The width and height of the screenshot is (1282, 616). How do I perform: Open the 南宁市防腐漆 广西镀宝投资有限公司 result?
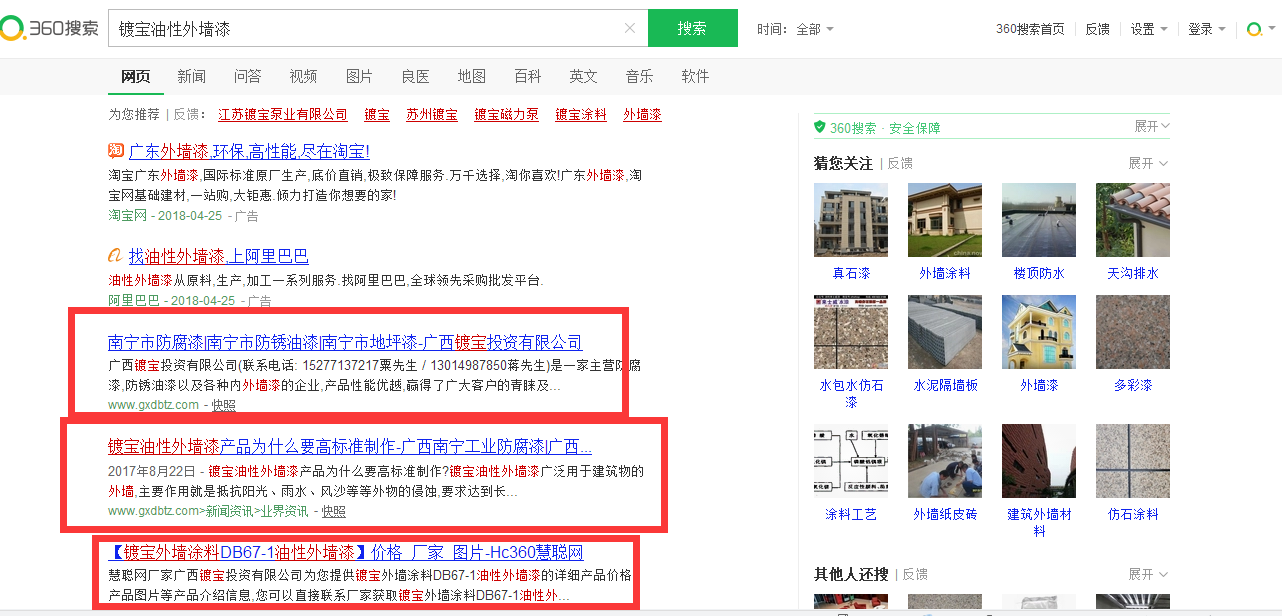[345, 343]
